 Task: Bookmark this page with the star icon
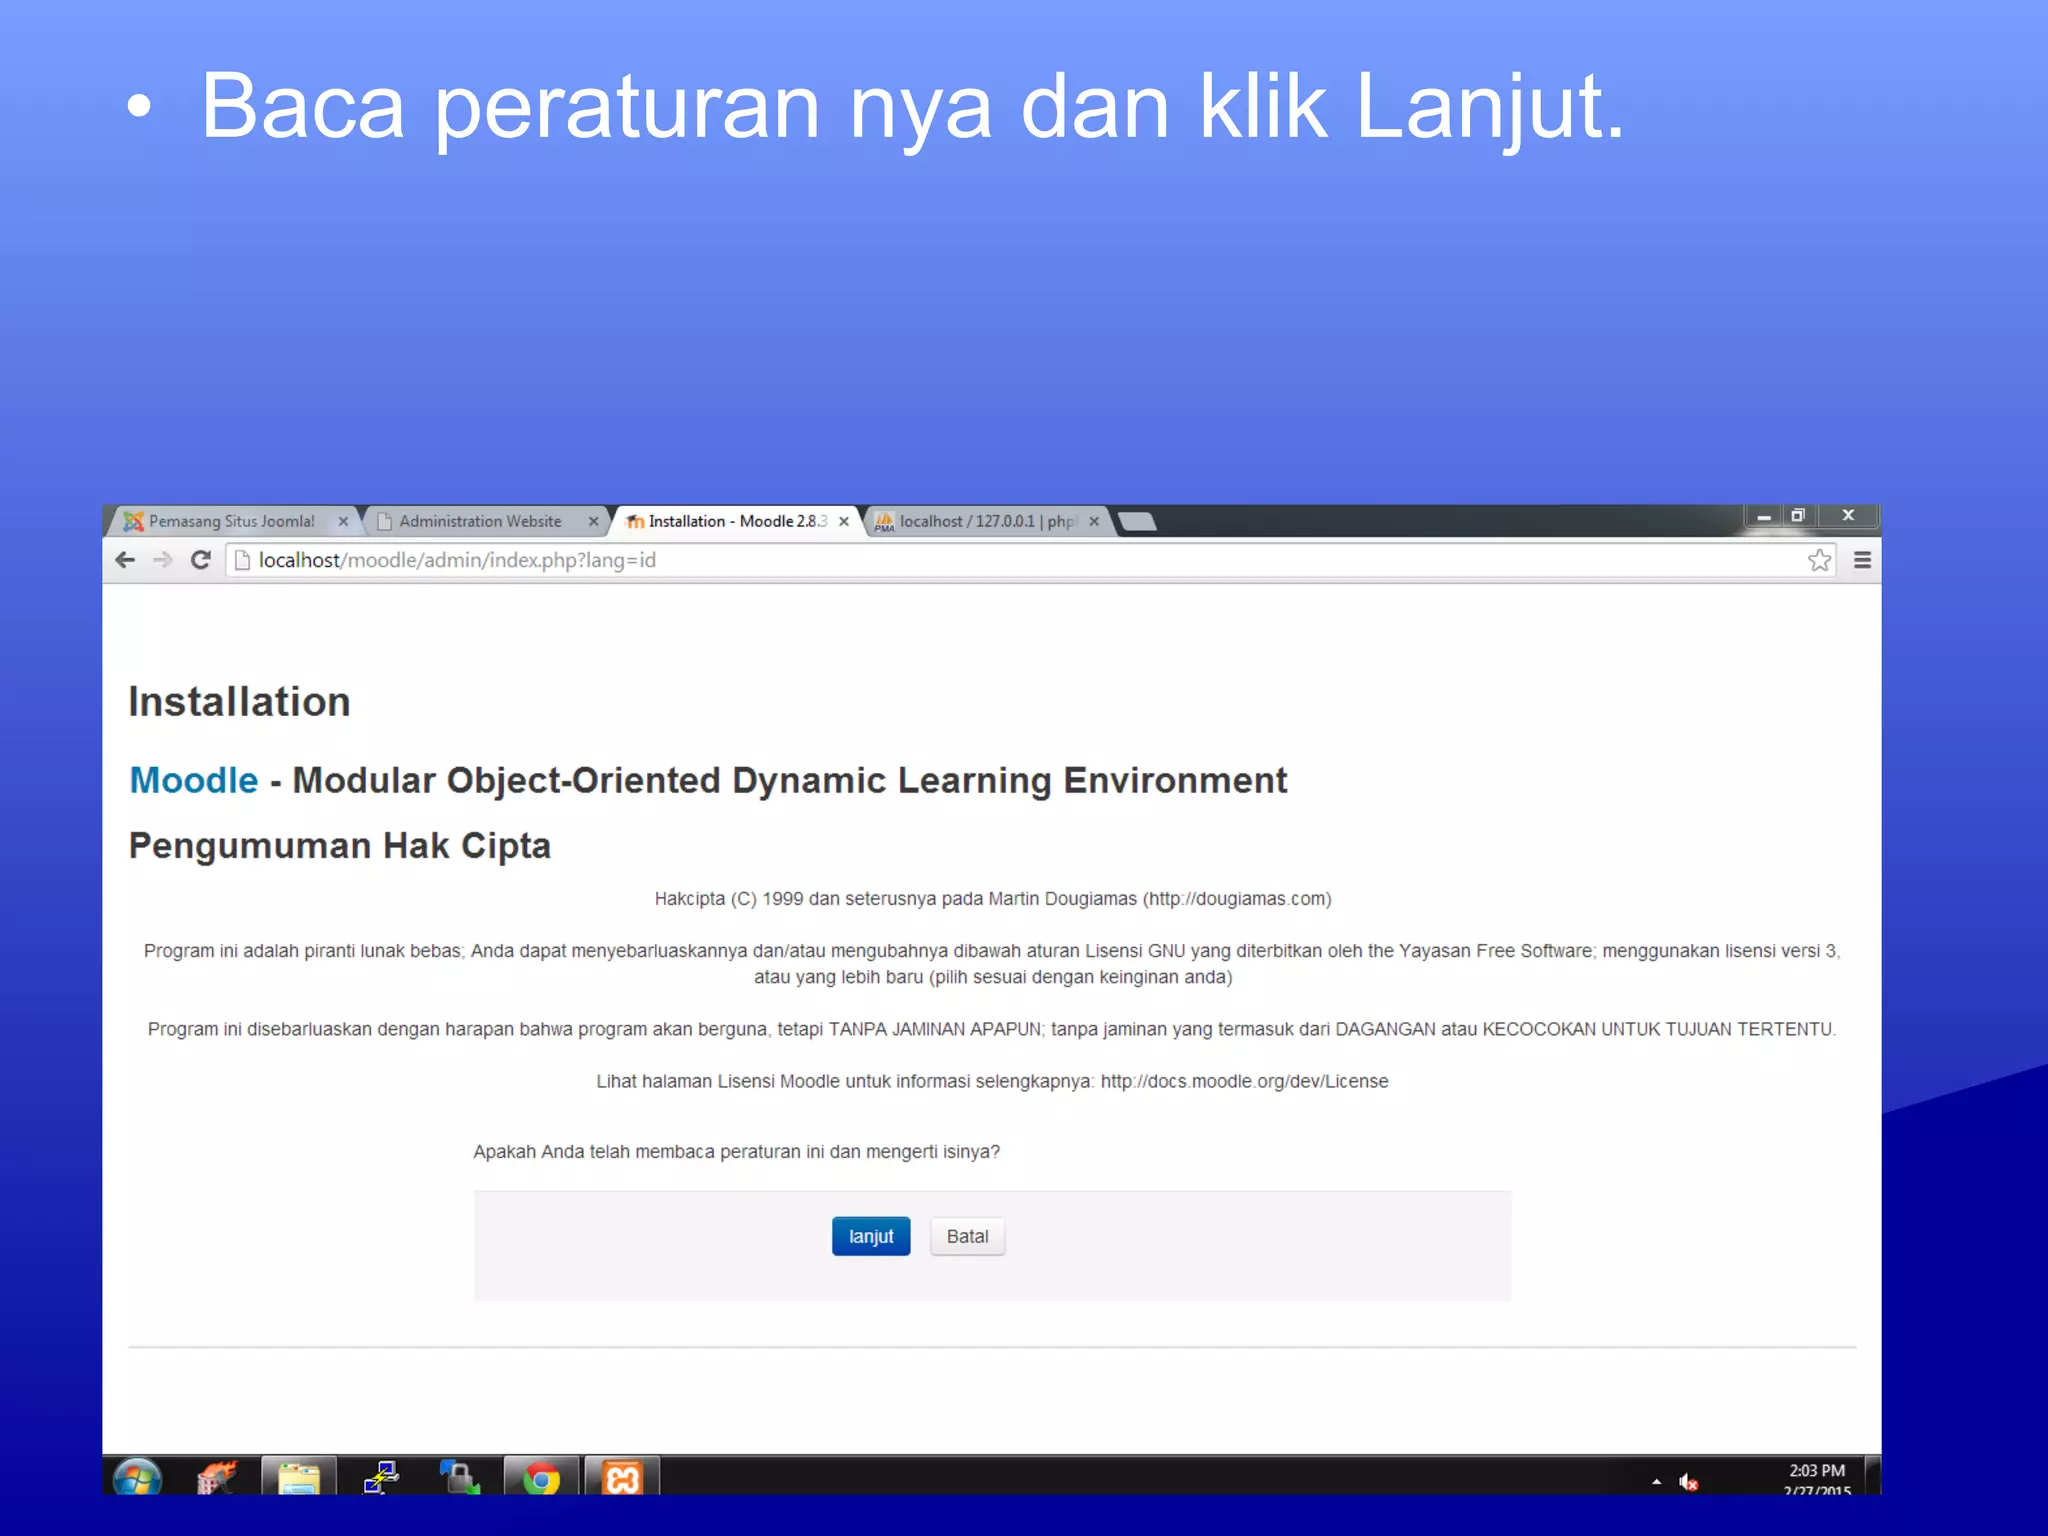pos(1819,560)
